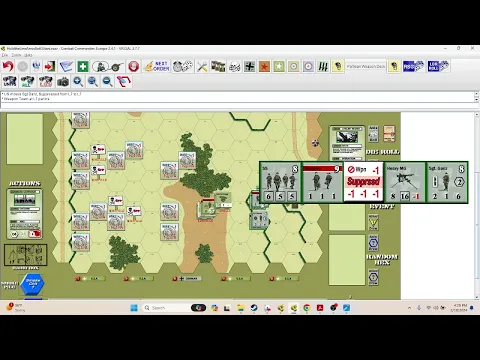Image resolution: width=480 pixels, height=360 pixels.
Task: Click the chat log text area
Action: (237, 97)
